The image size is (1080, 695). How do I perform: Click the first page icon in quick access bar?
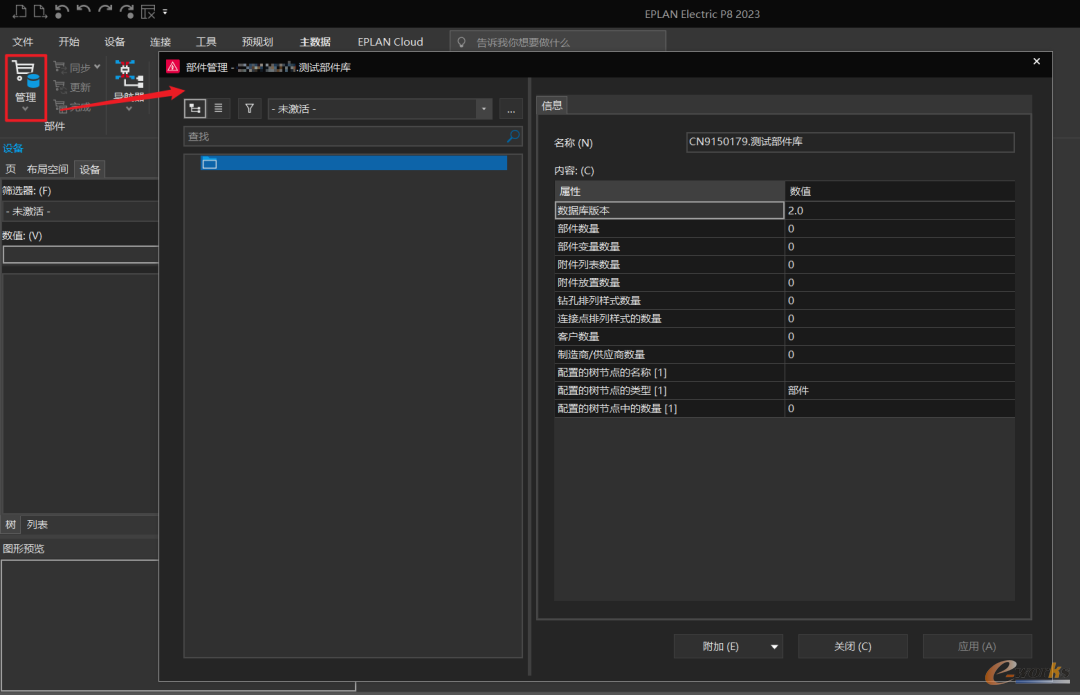point(20,12)
